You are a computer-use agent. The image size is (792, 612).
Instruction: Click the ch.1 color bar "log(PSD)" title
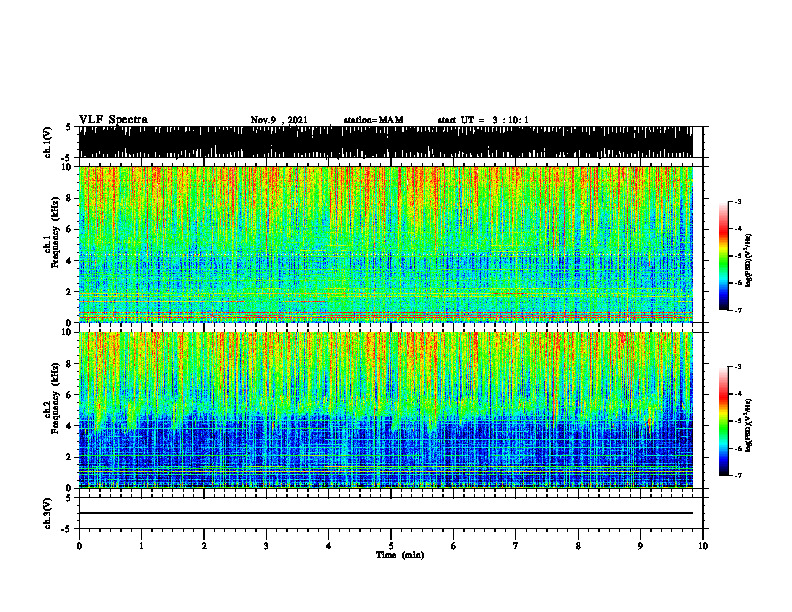point(749,260)
